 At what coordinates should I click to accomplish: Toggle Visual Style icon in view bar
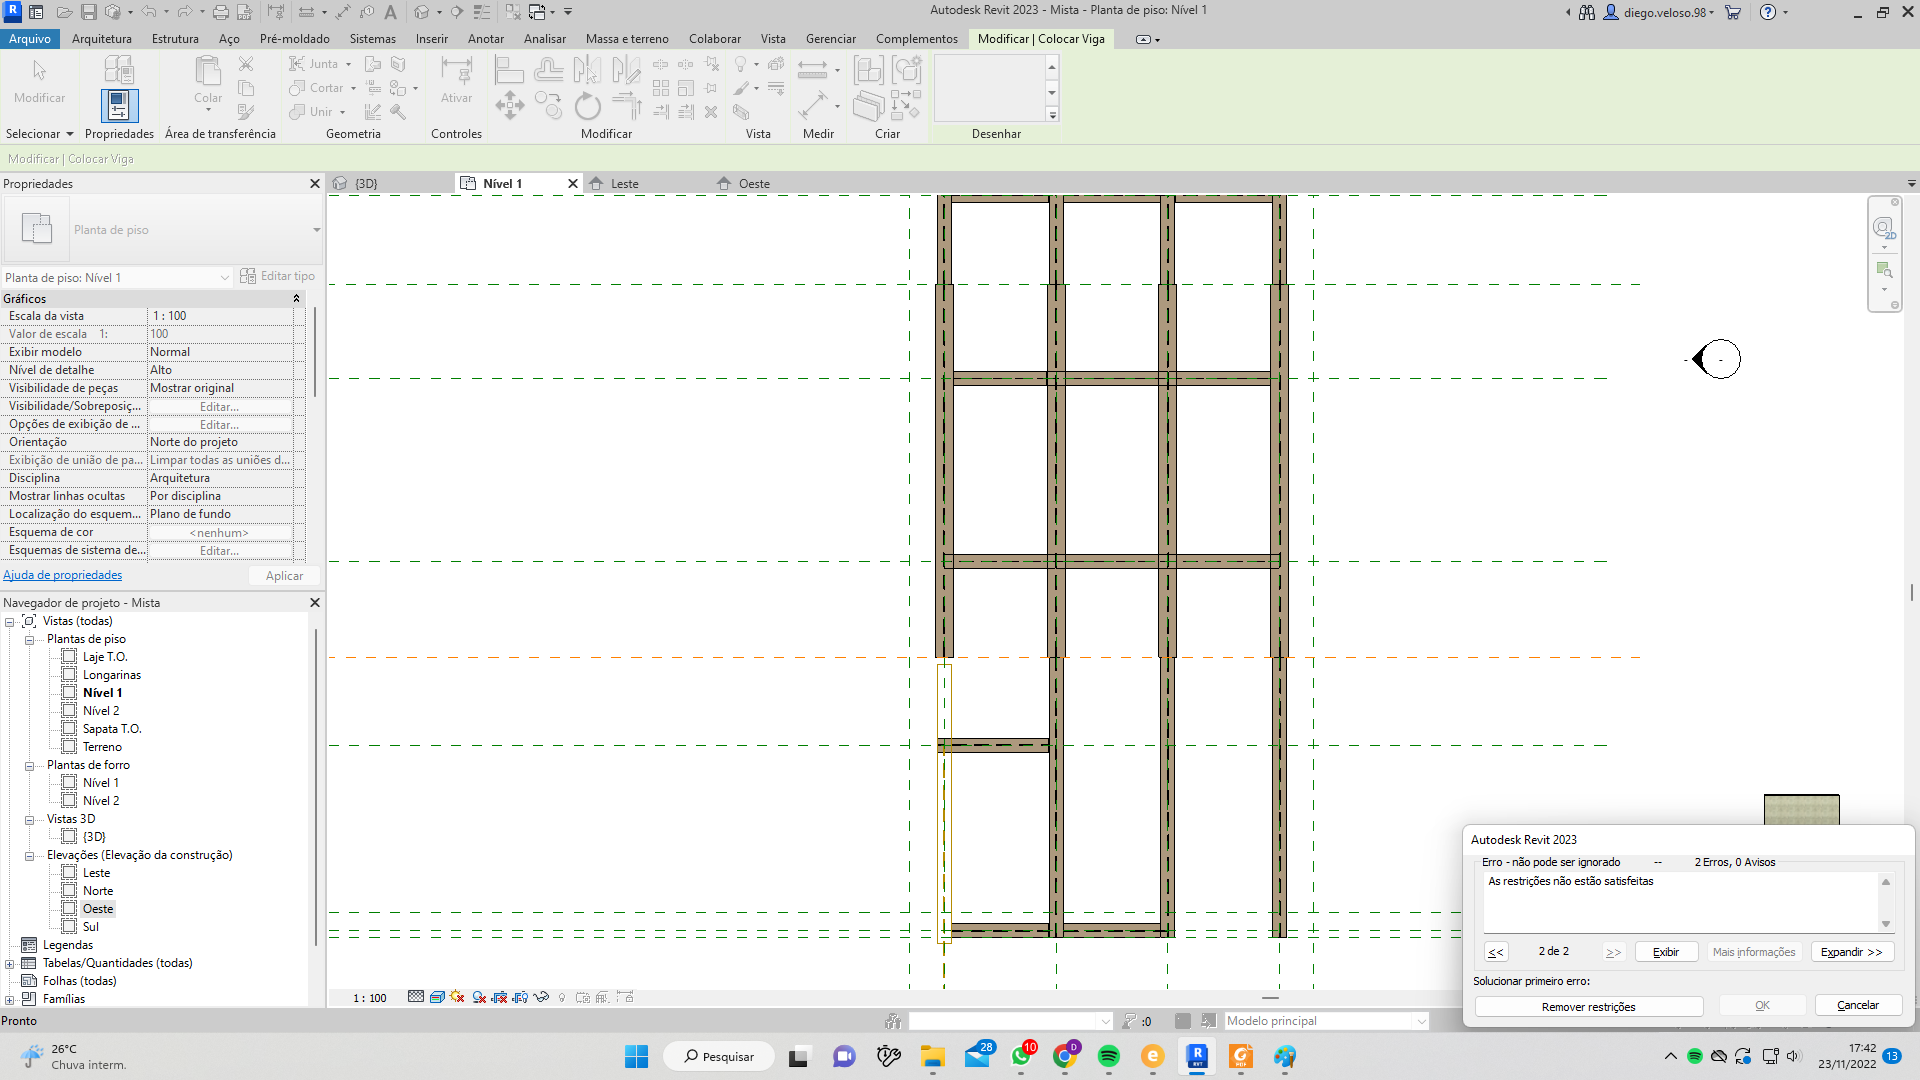pyautogui.click(x=437, y=997)
